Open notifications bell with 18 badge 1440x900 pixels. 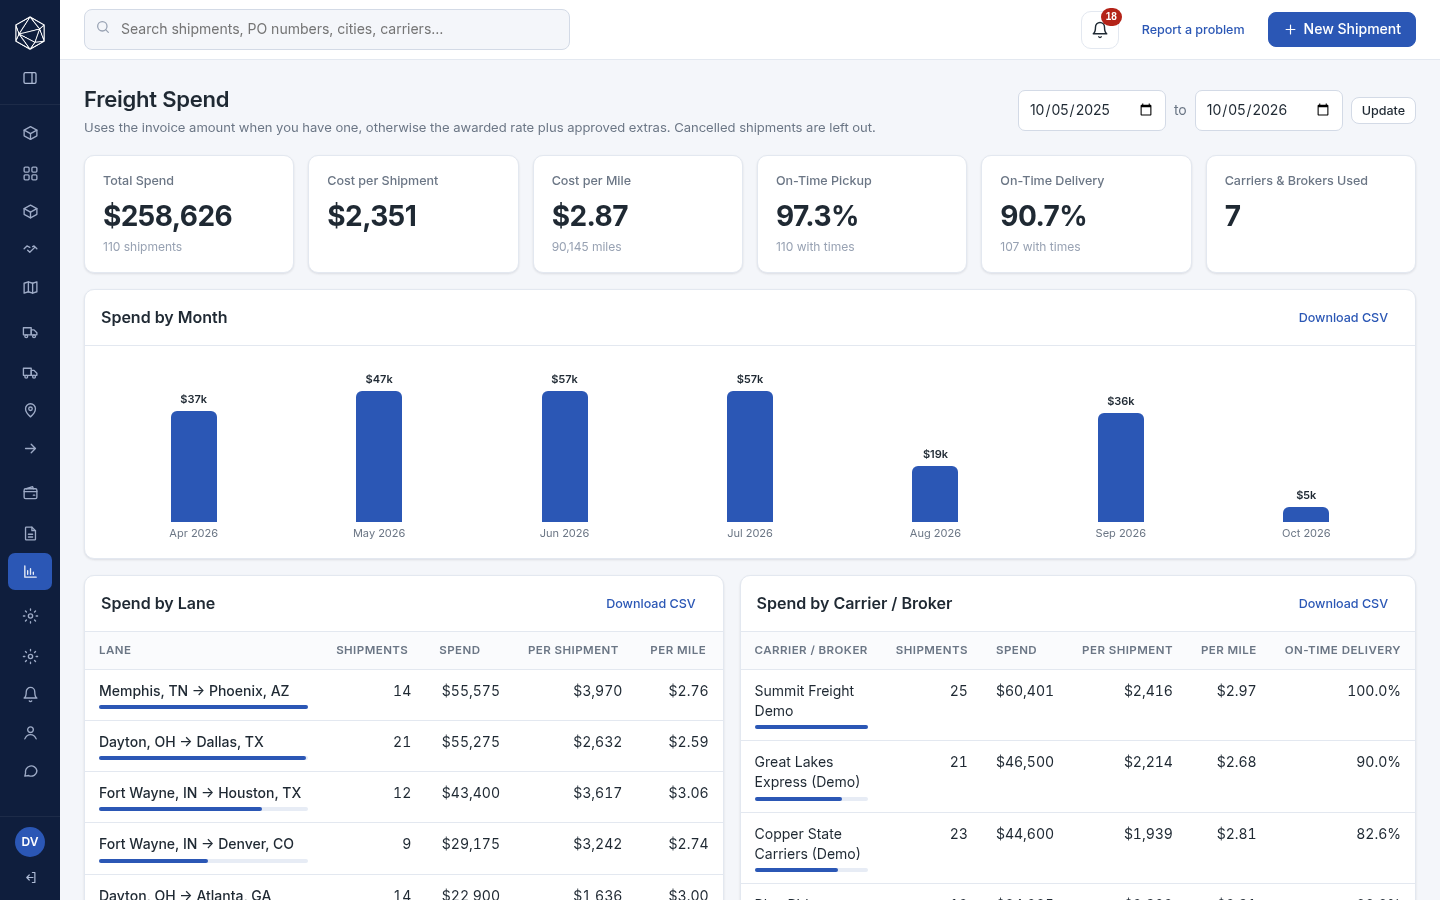pyautogui.click(x=1100, y=30)
